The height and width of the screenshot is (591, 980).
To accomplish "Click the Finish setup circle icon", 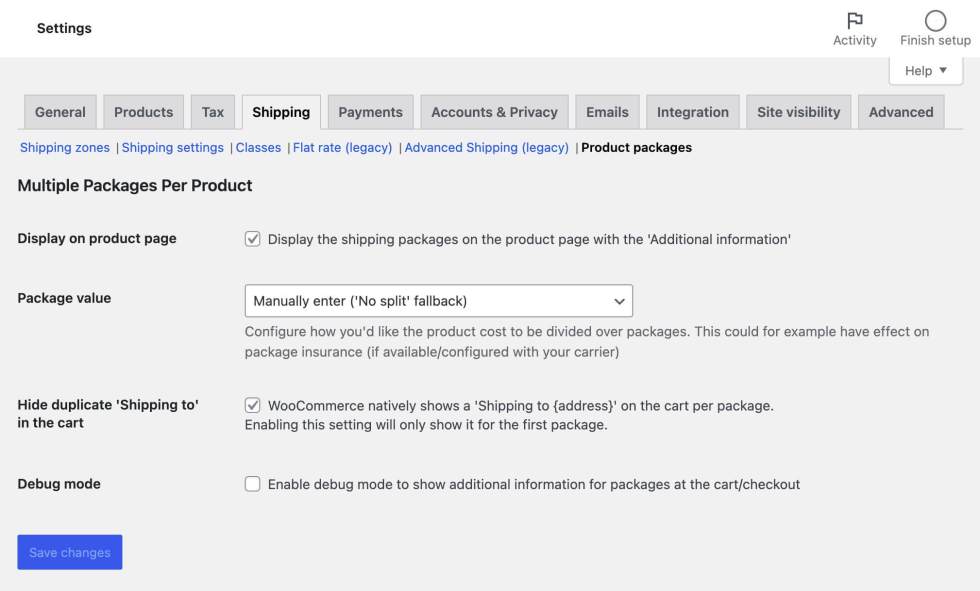I will (x=935, y=21).
